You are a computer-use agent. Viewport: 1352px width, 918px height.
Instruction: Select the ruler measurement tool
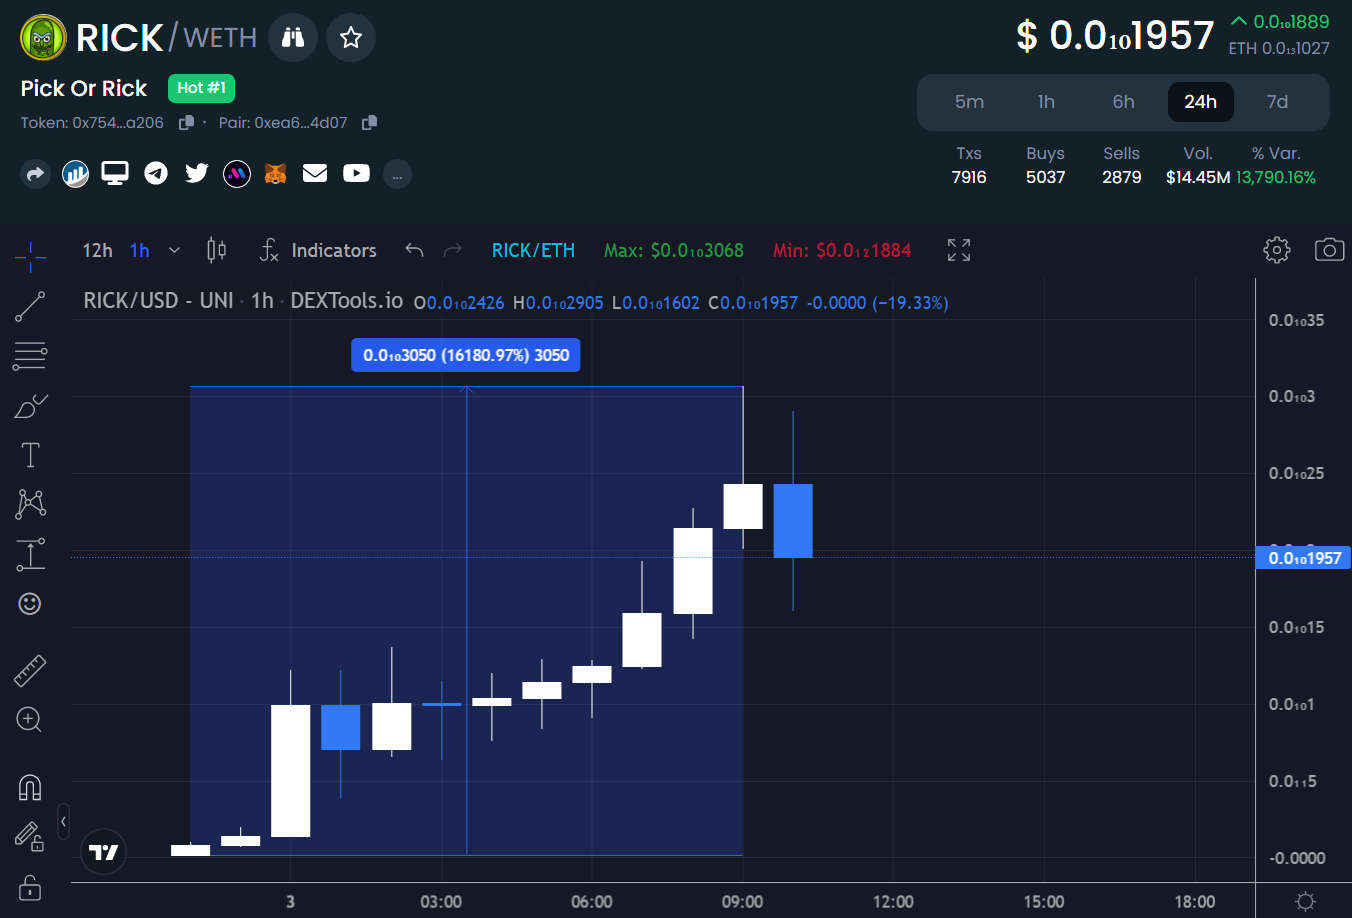pyautogui.click(x=30, y=670)
